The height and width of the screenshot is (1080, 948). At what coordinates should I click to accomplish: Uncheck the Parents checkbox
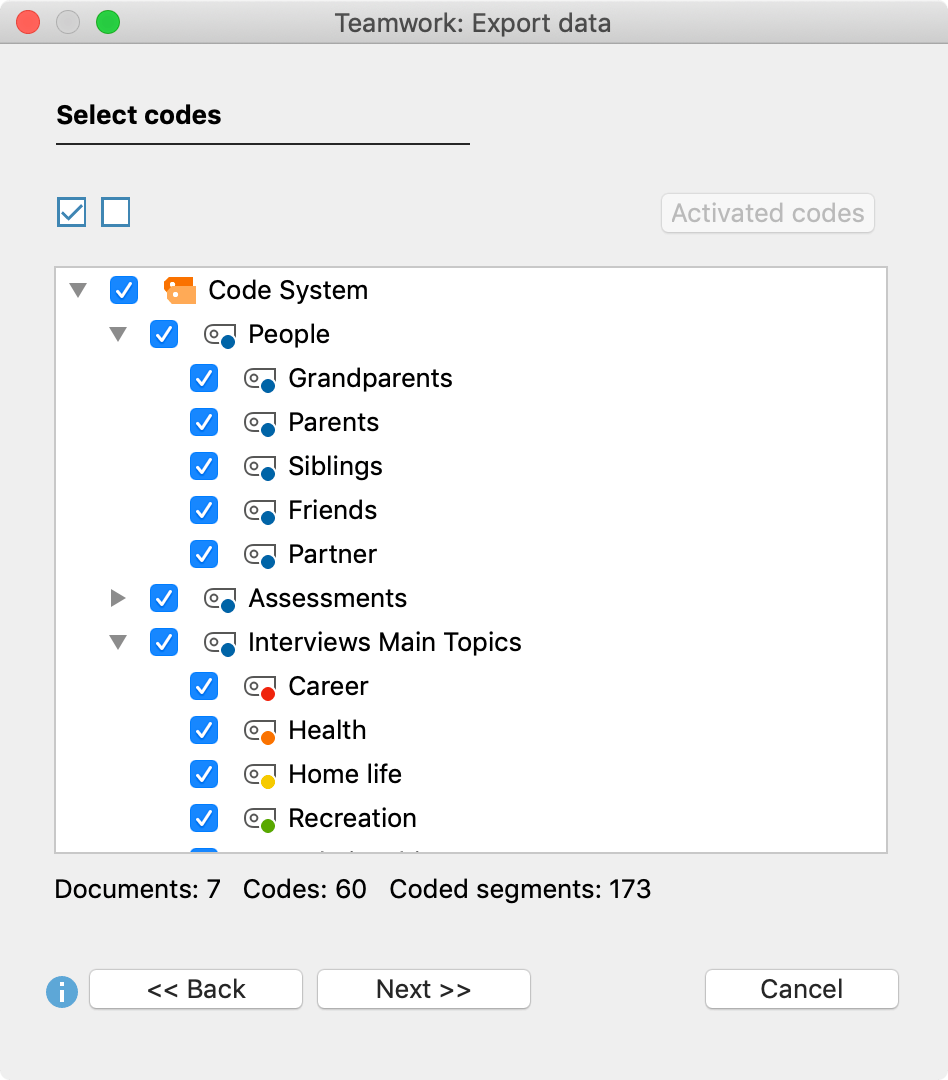[204, 422]
